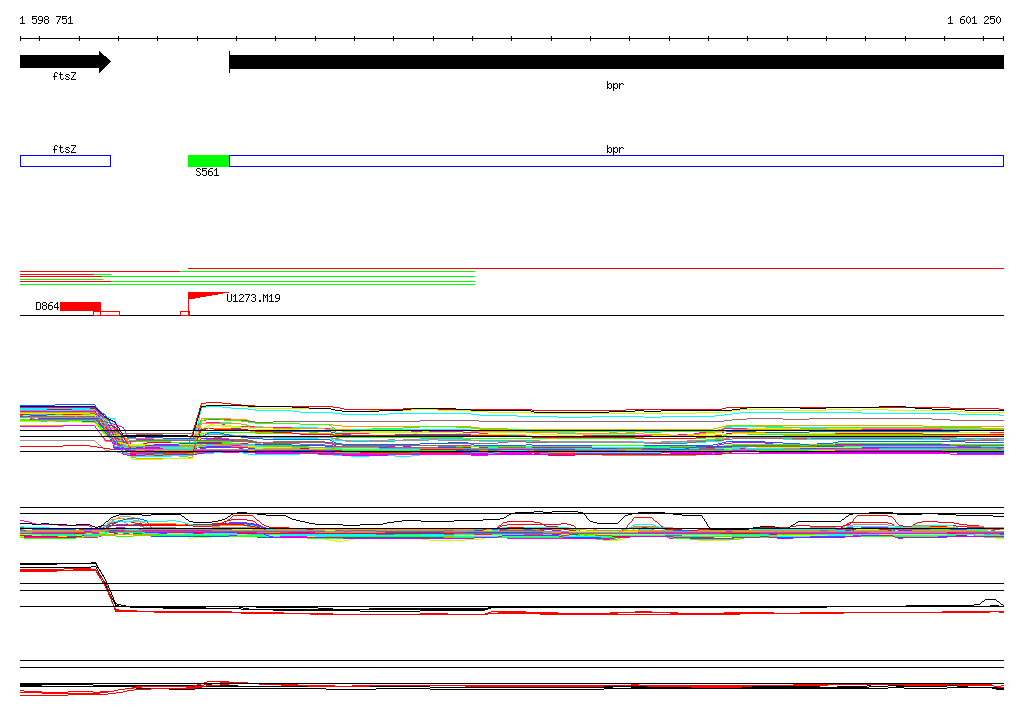Click the blue-outlined bpr annotation box
The width and height of the screenshot is (1024, 714).
[616, 161]
